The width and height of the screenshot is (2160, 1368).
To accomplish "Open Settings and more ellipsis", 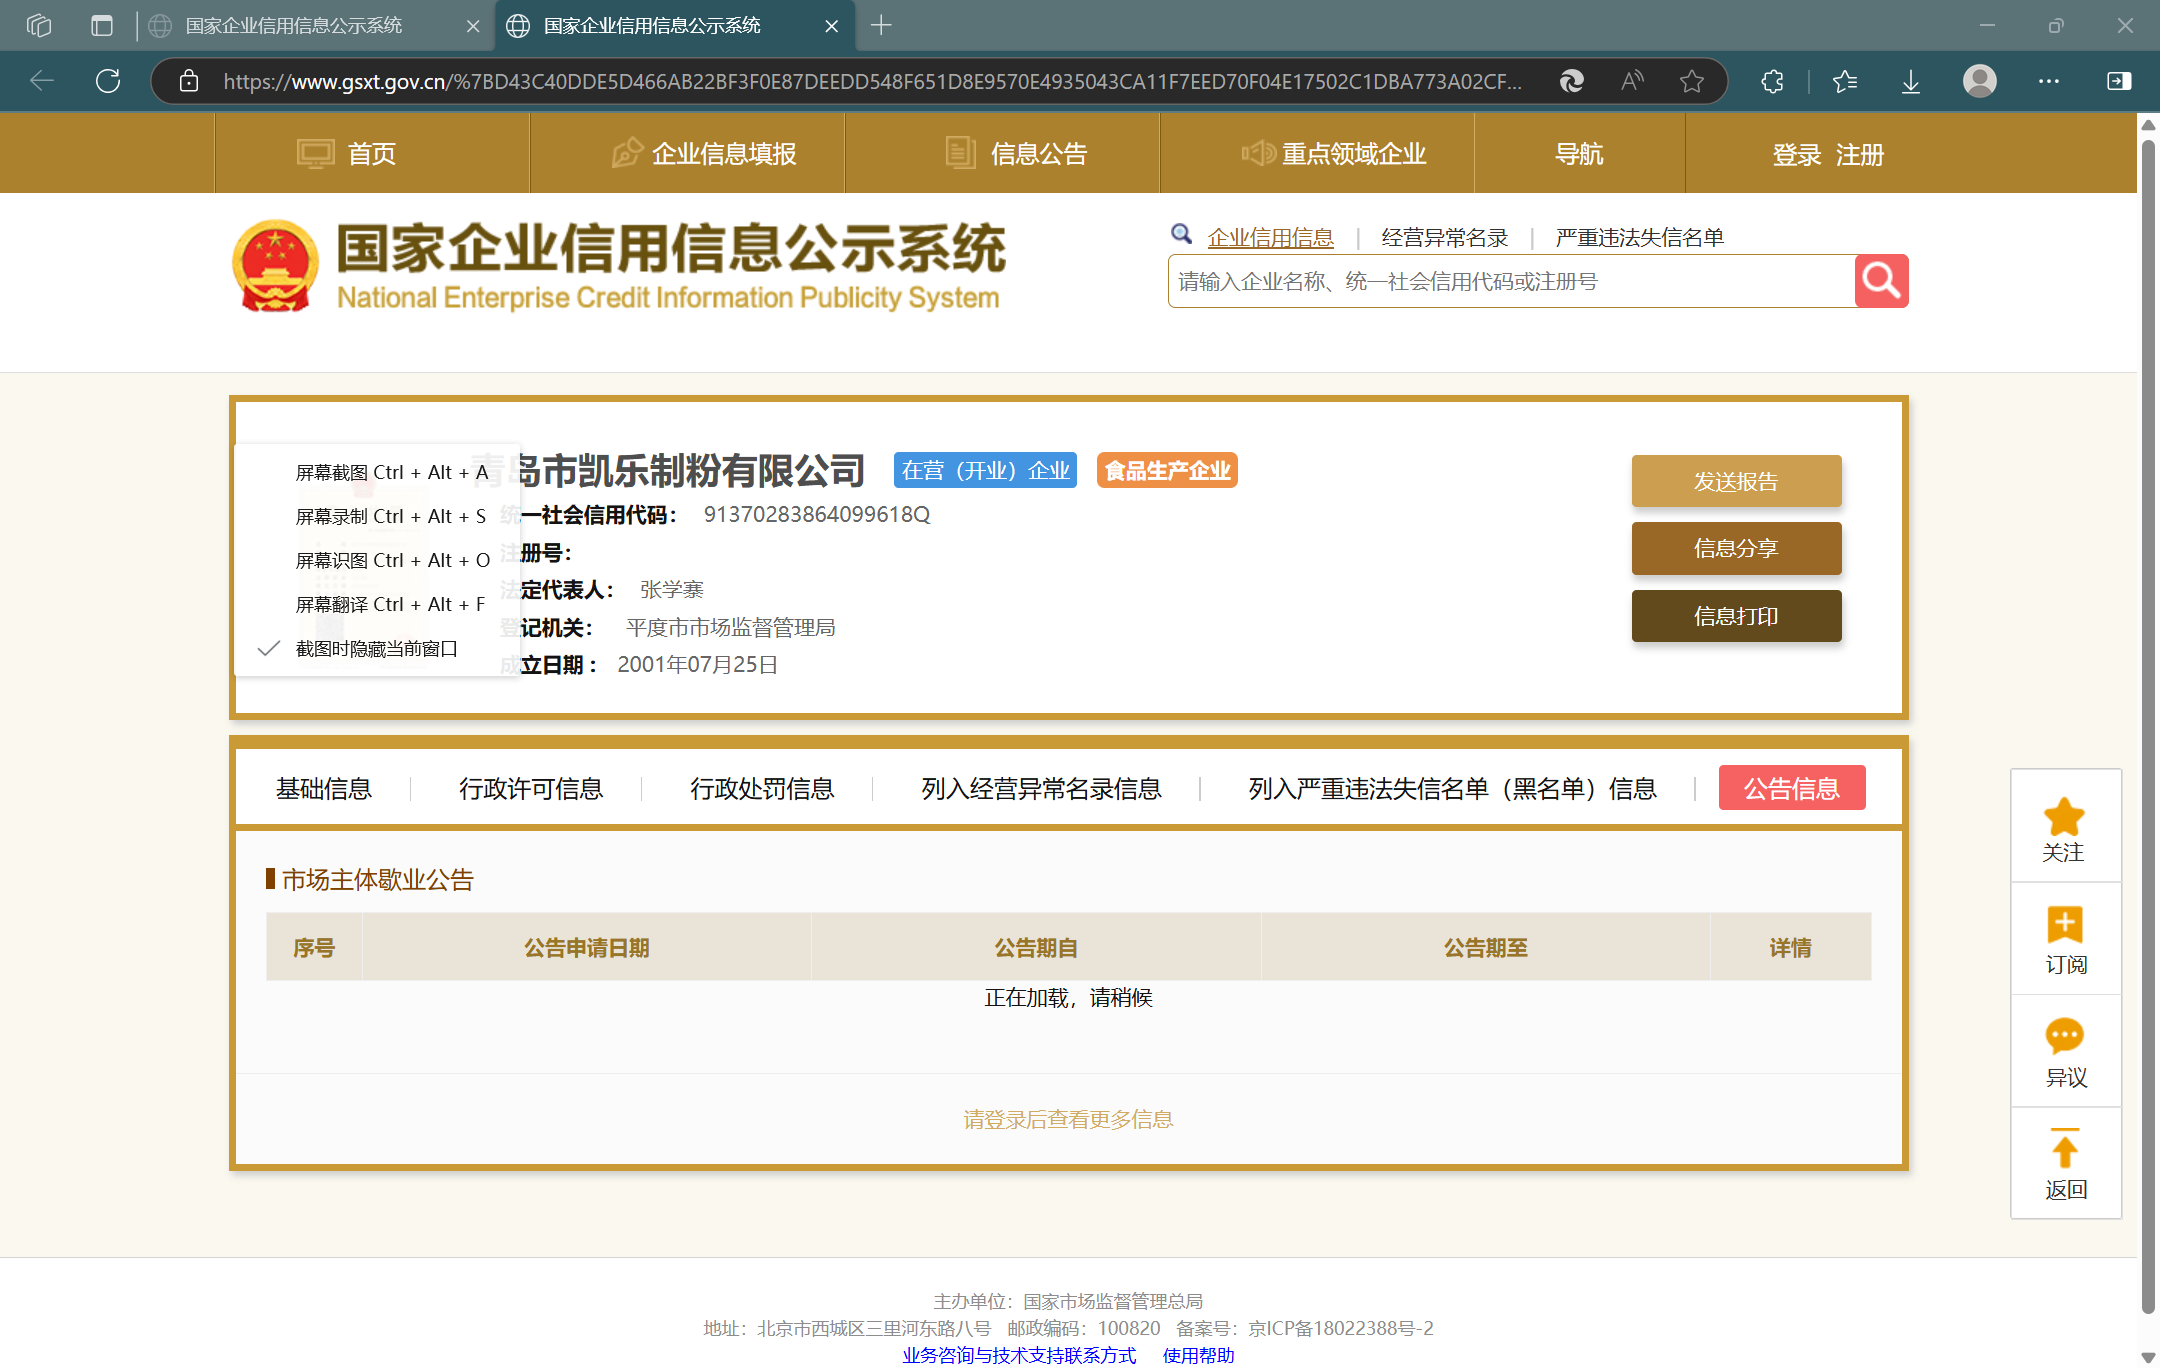I will coord(2049,81).
